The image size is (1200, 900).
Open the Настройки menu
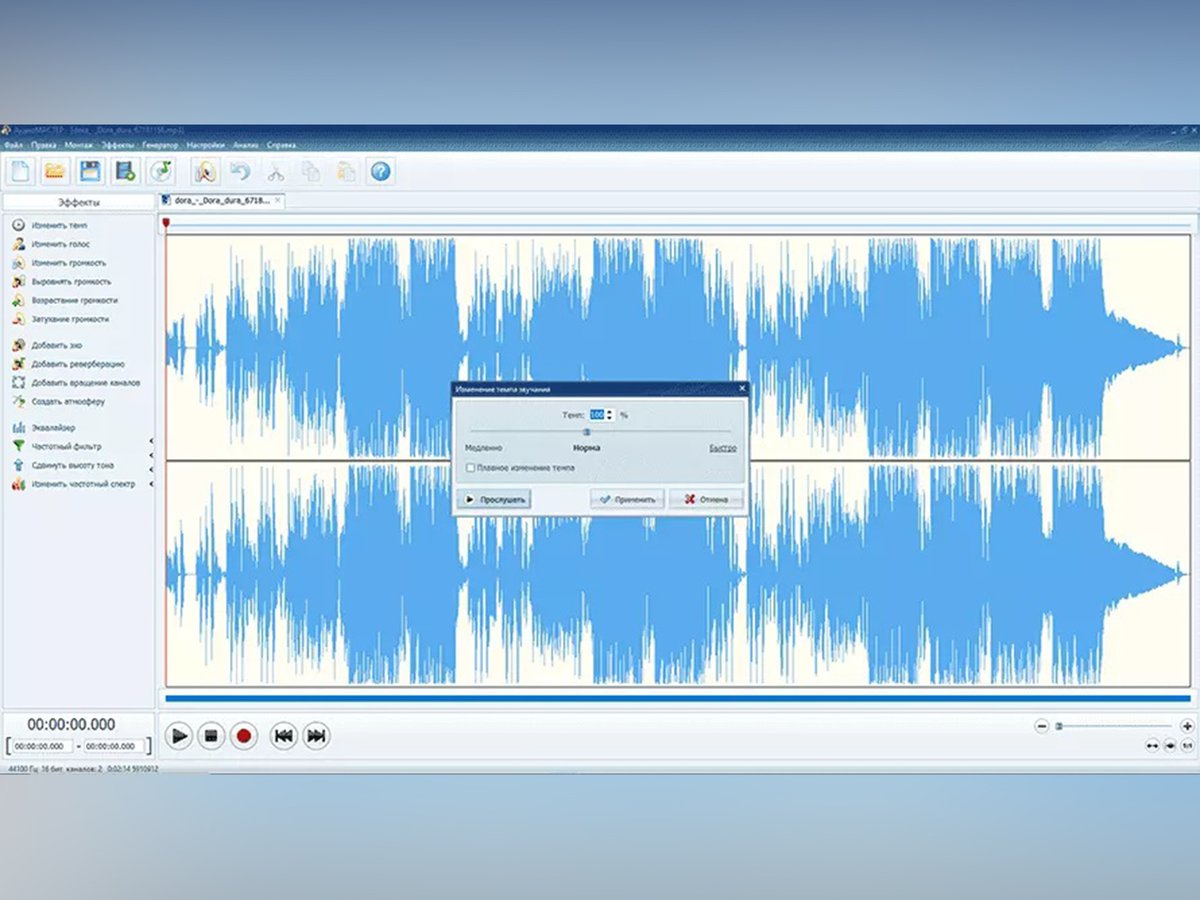tap(205, 146)
